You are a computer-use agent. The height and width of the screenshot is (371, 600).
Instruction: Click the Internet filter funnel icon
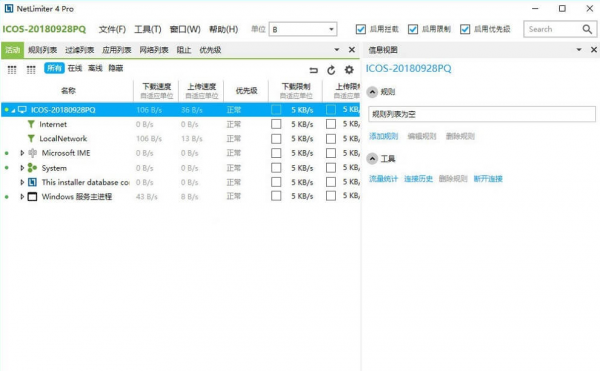[x=31, y=124]
